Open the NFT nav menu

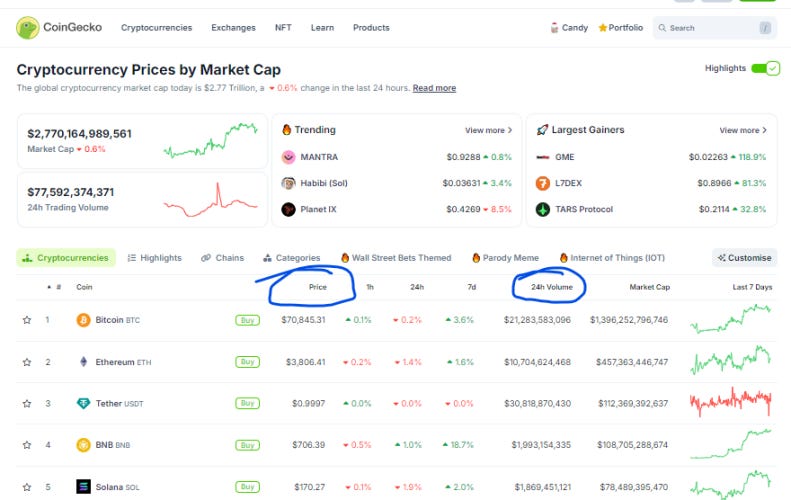click(283, 28)
